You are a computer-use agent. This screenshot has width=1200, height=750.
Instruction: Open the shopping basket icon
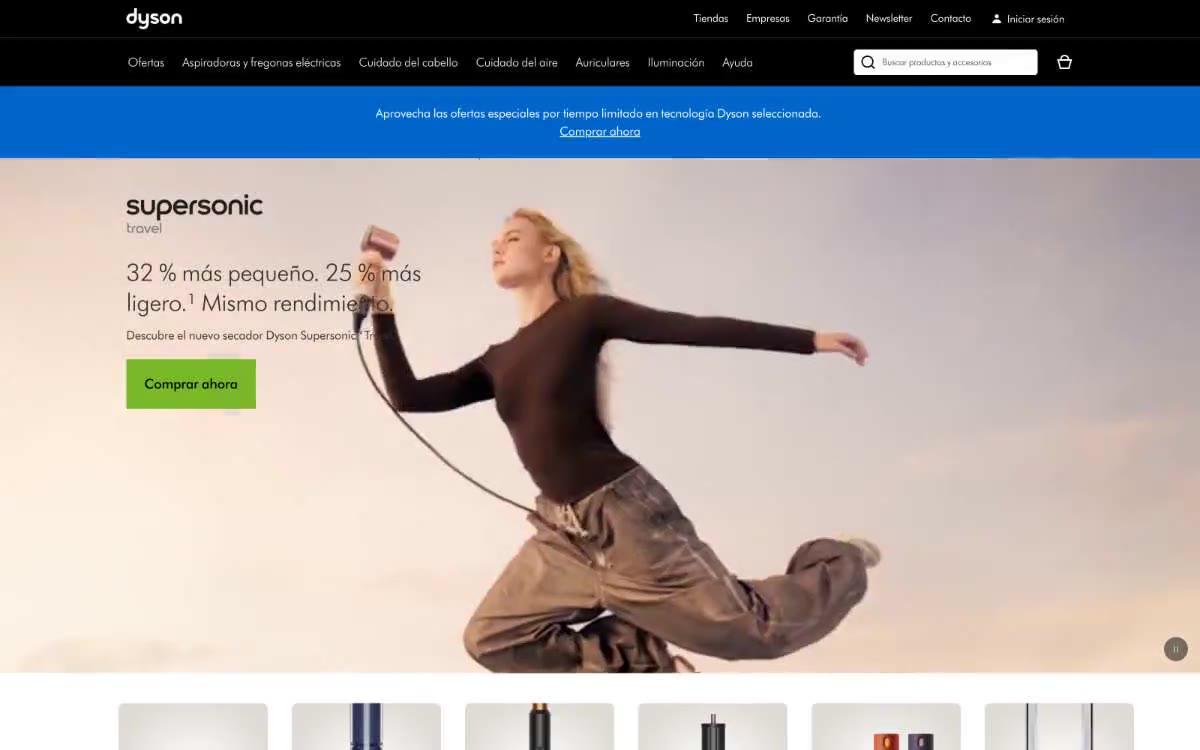1064,62
